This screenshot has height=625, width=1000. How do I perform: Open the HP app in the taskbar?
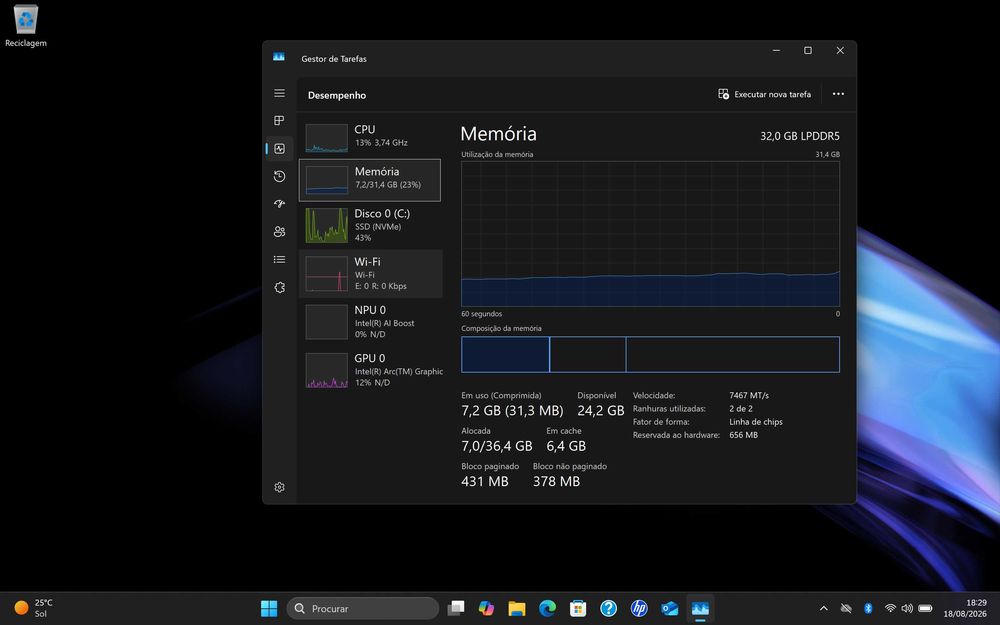(x=639, y=608)
